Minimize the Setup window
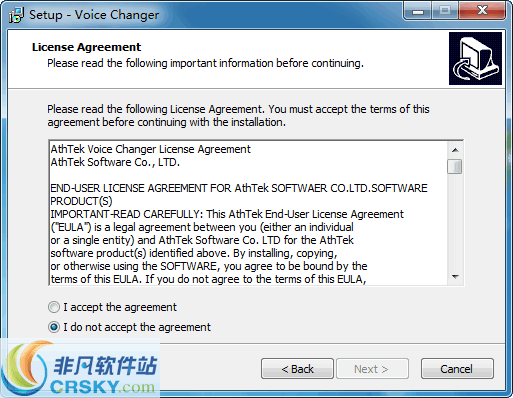 pos(418,11)
